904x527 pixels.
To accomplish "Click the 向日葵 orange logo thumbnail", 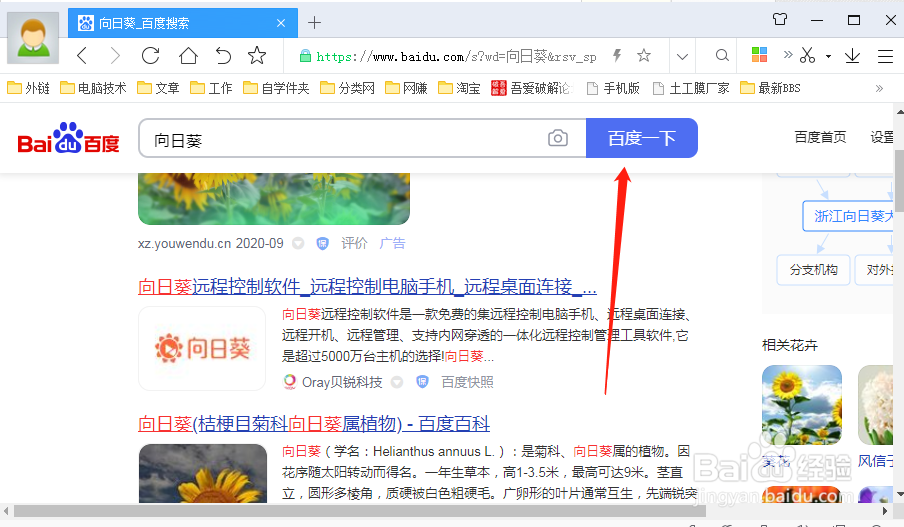I will [x=202, y=348].
